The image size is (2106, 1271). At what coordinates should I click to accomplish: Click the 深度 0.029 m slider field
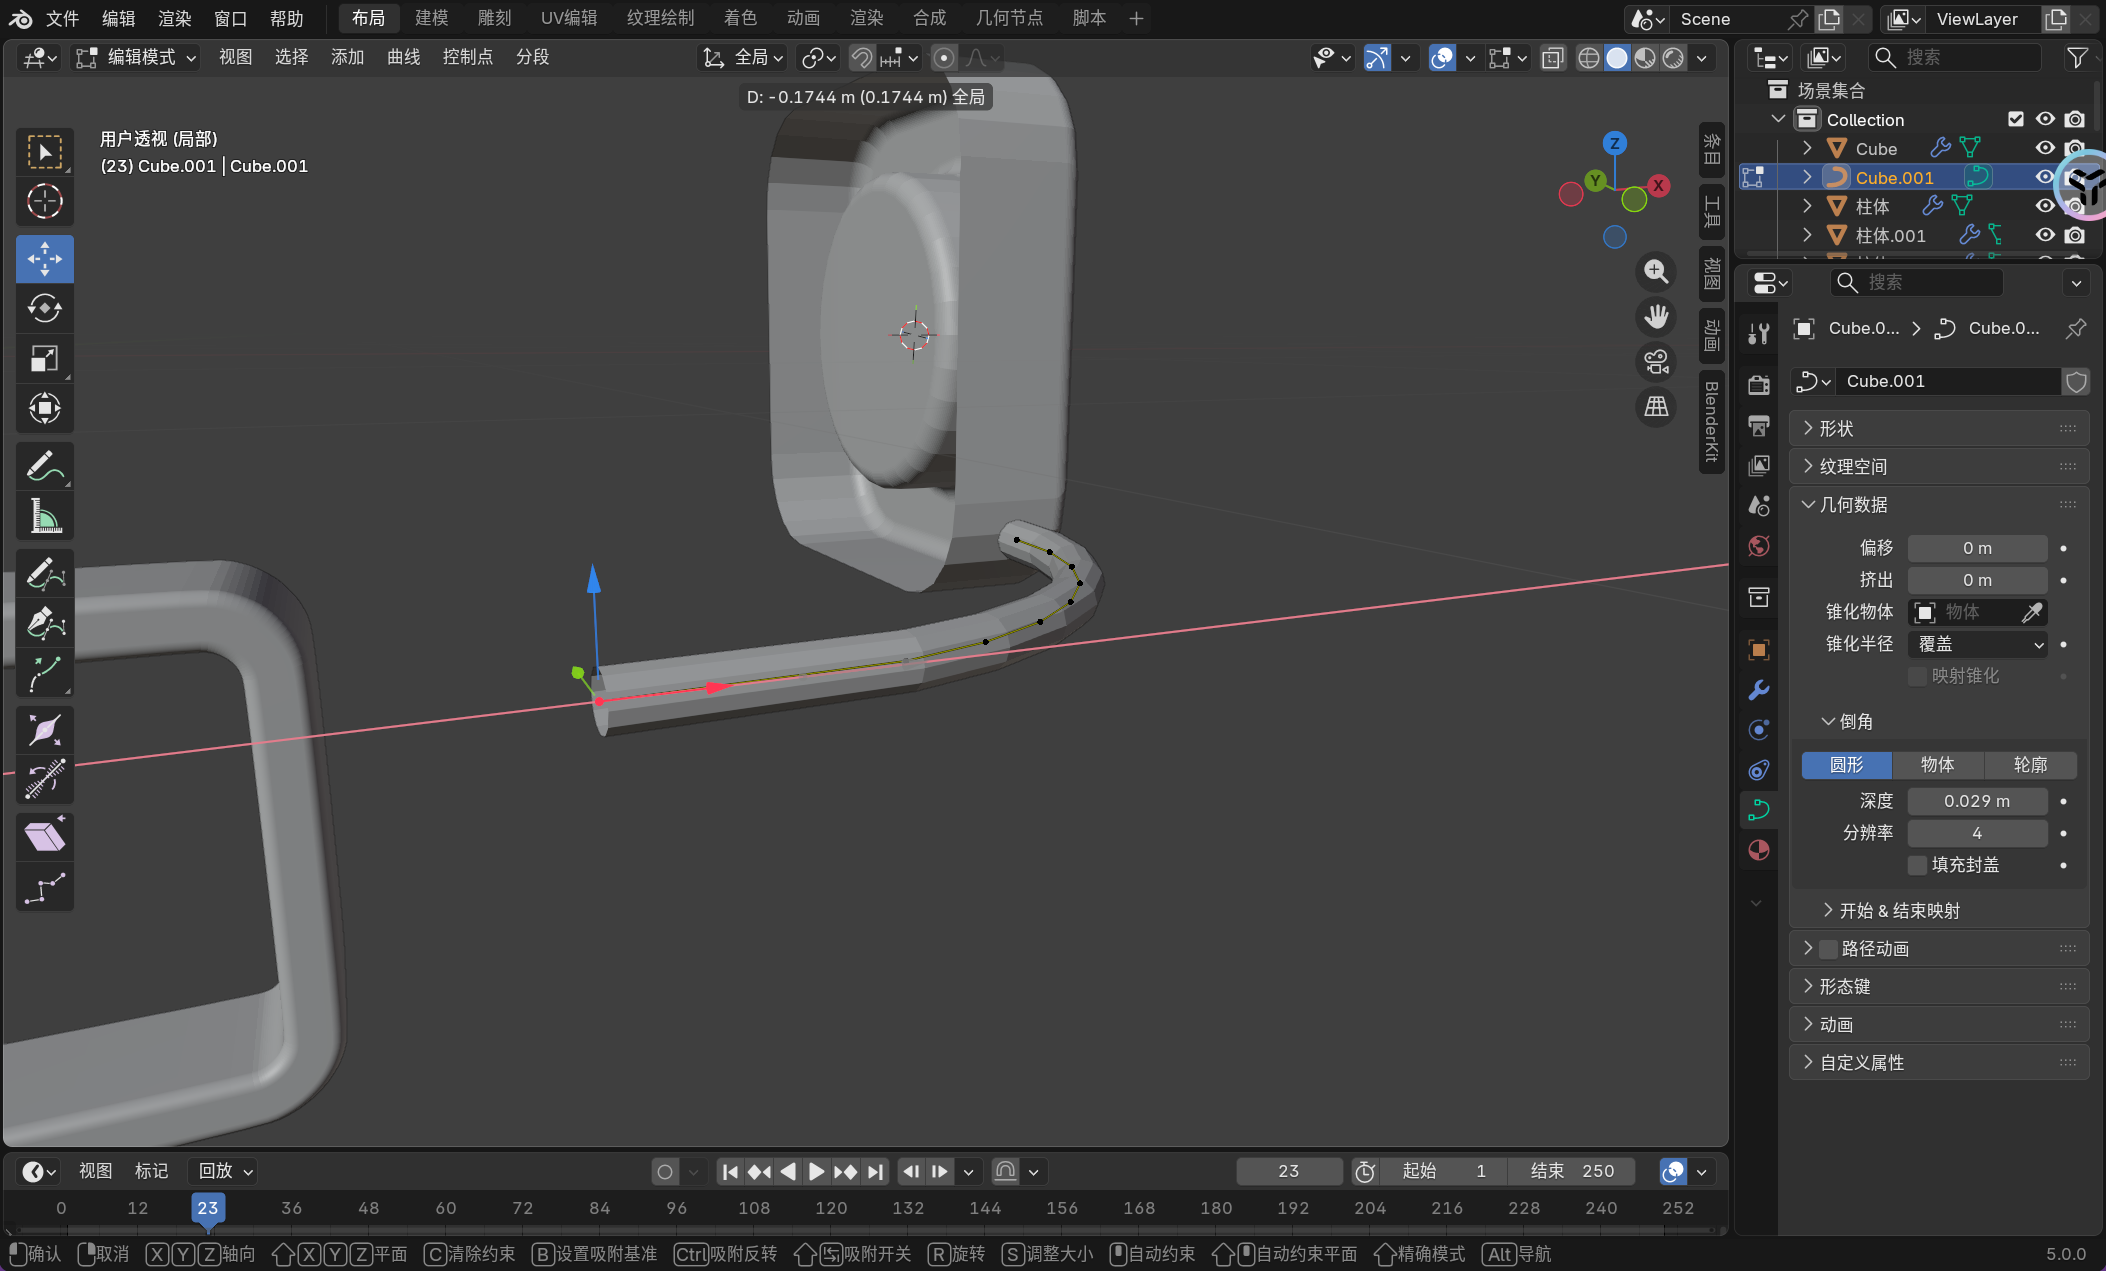click(1976, 801)
